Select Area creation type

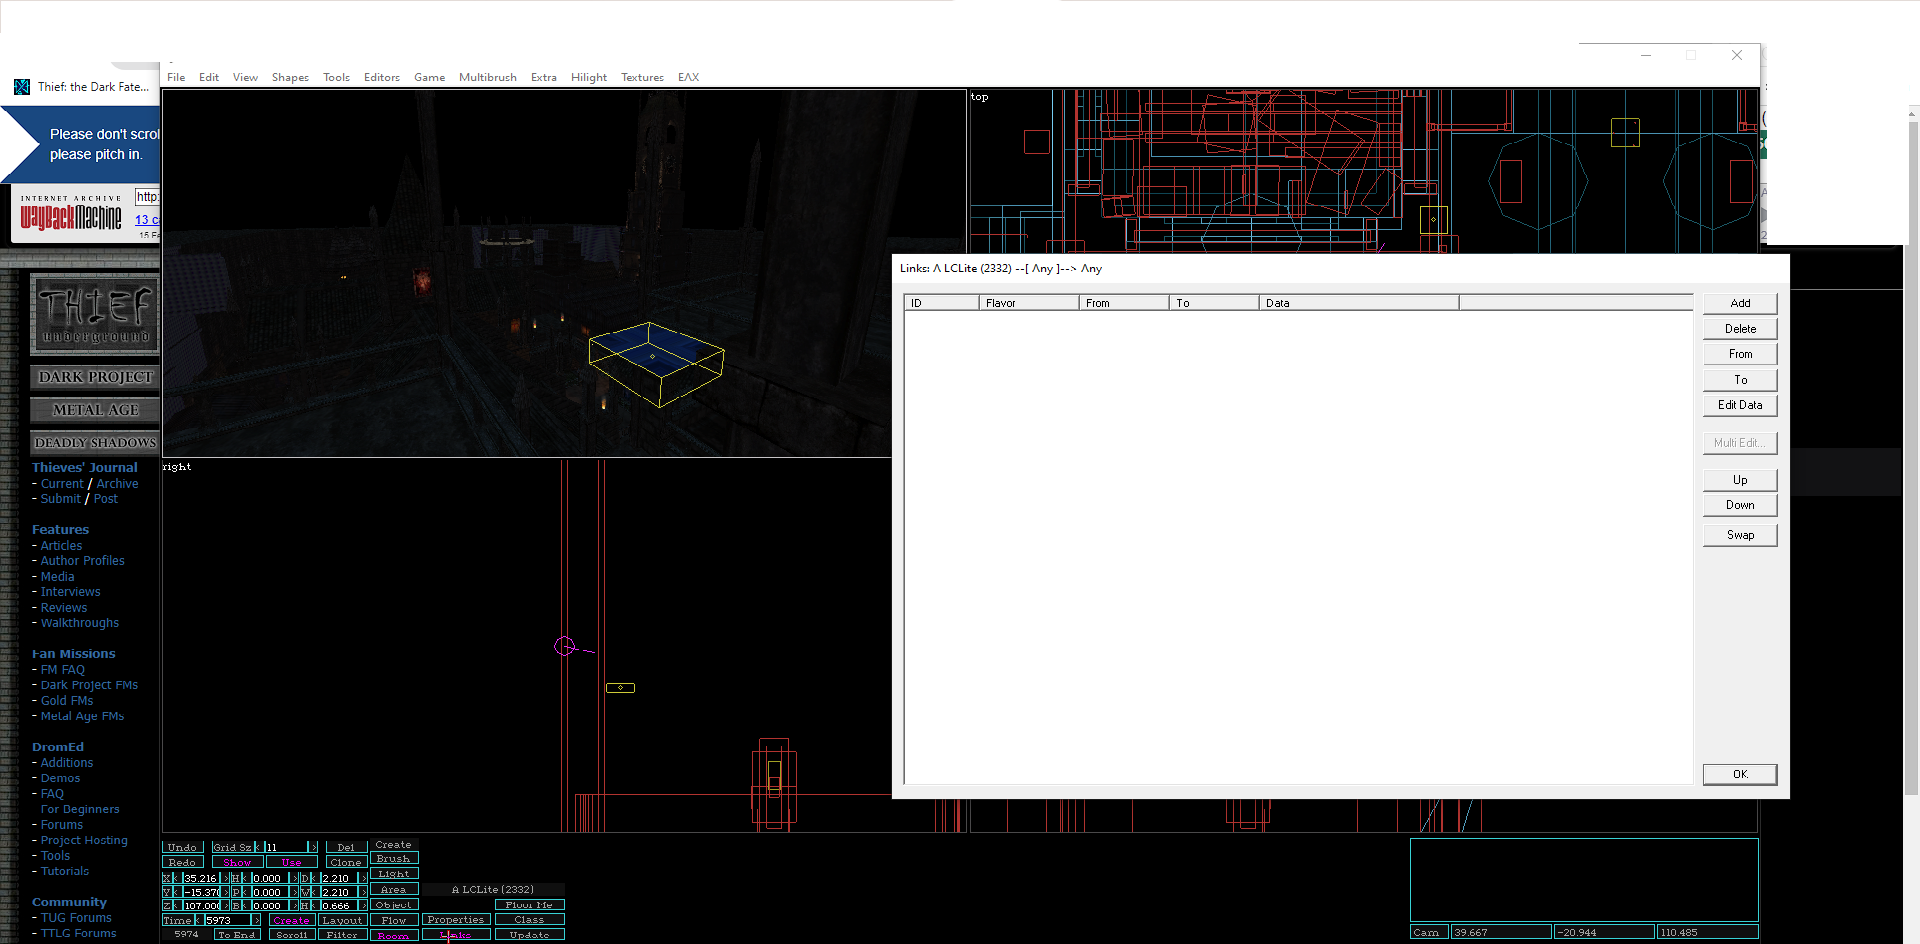(x=393, y=889)
